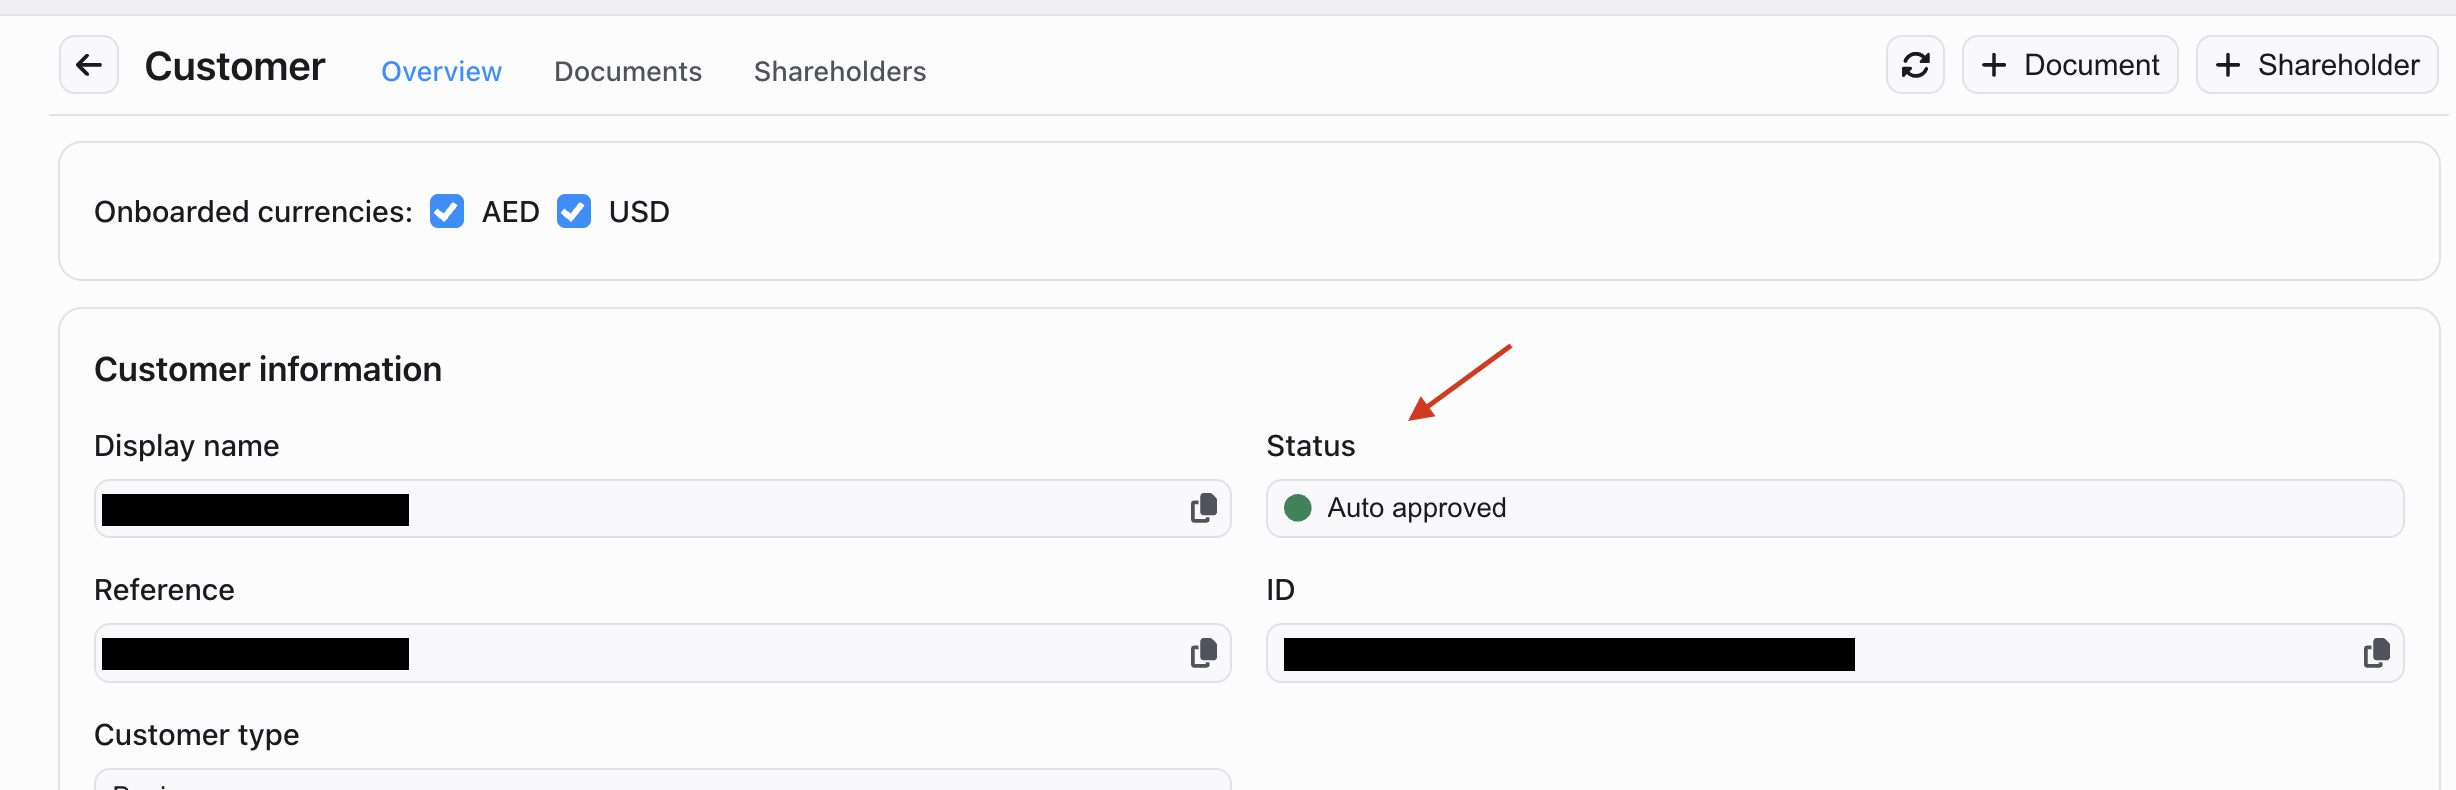Click the Reference field
Viewport: 2456px width, 790px height.
pyautogui.click(x=663, y=653)
